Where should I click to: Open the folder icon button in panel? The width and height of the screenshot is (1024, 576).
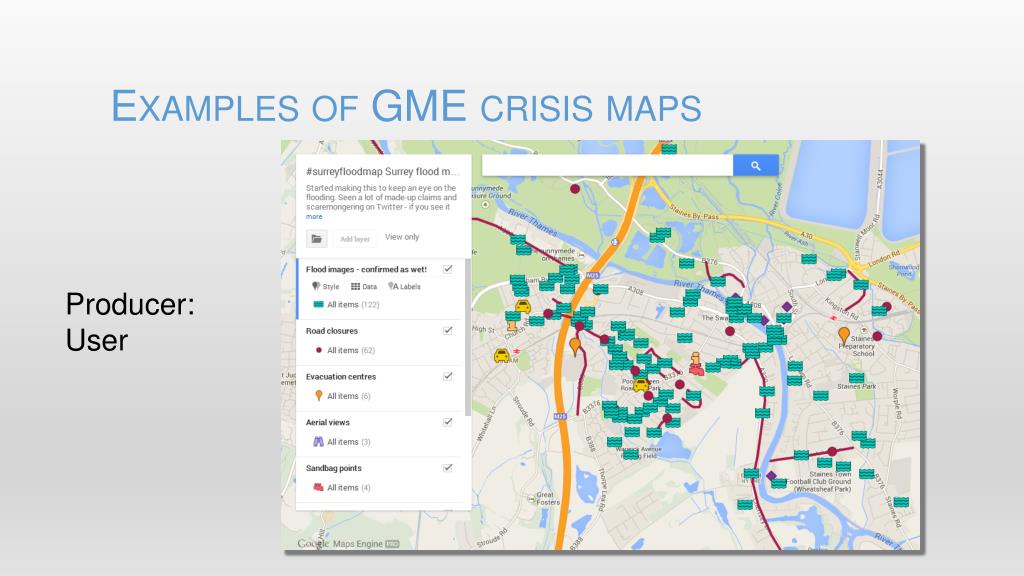(316, 238)
